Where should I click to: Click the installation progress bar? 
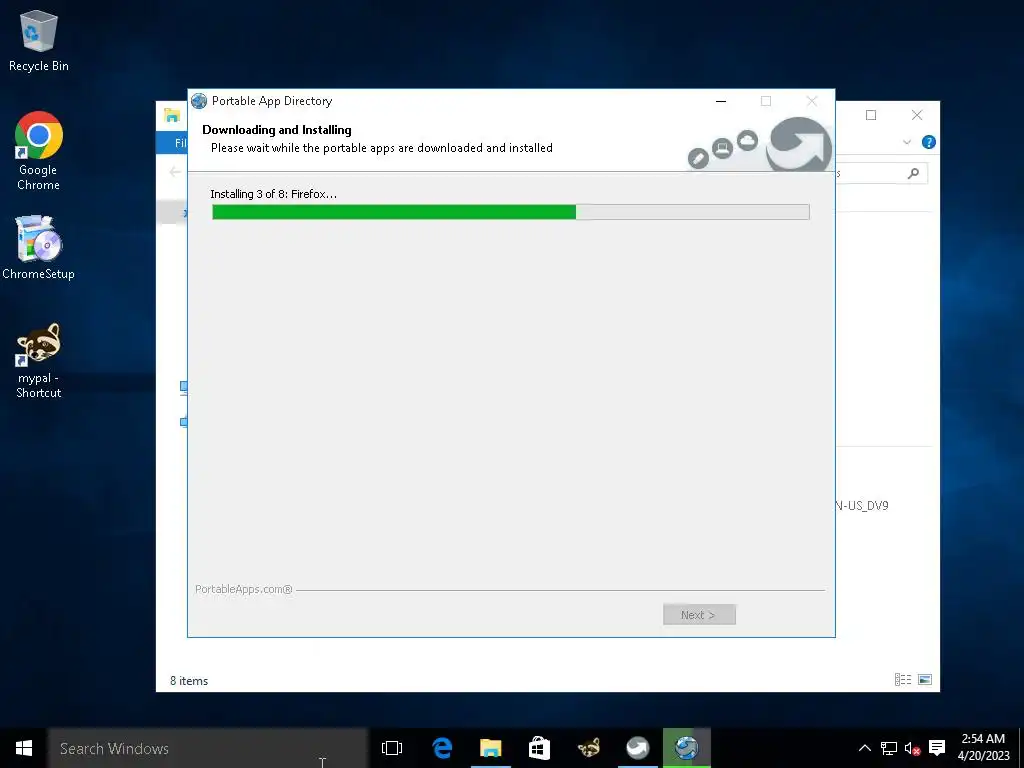pos(511,212)
